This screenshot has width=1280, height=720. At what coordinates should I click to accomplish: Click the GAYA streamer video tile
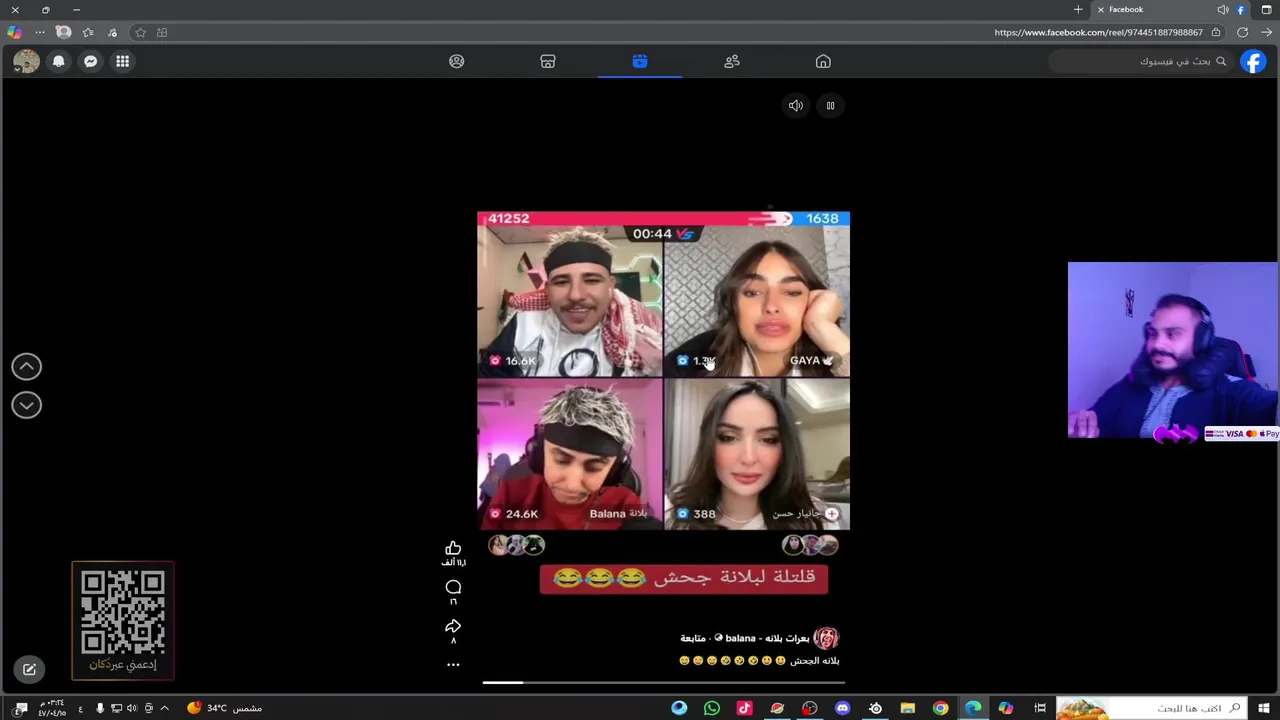point(757,301)
